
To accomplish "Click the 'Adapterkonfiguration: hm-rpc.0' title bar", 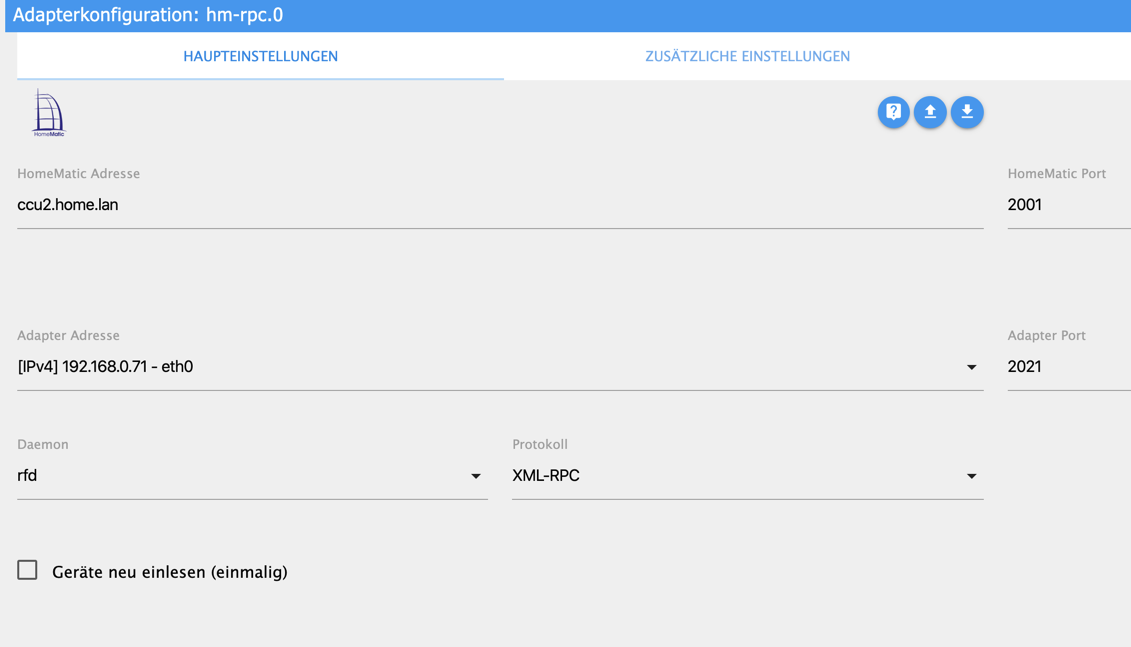I will pos(568,15).
